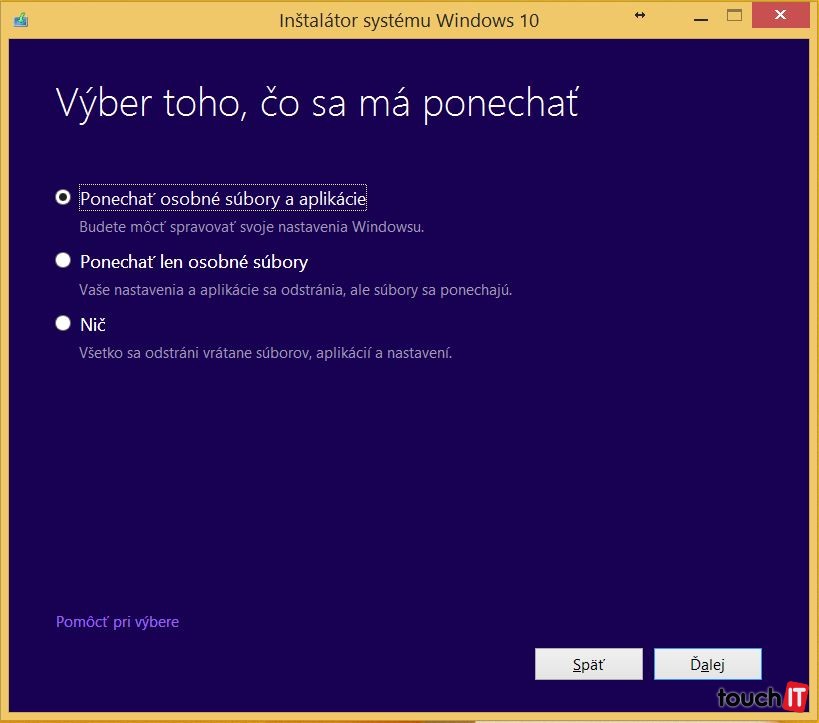
Task: Click the 'Všetko sa odstráni' description text
Action: point(265,352)
